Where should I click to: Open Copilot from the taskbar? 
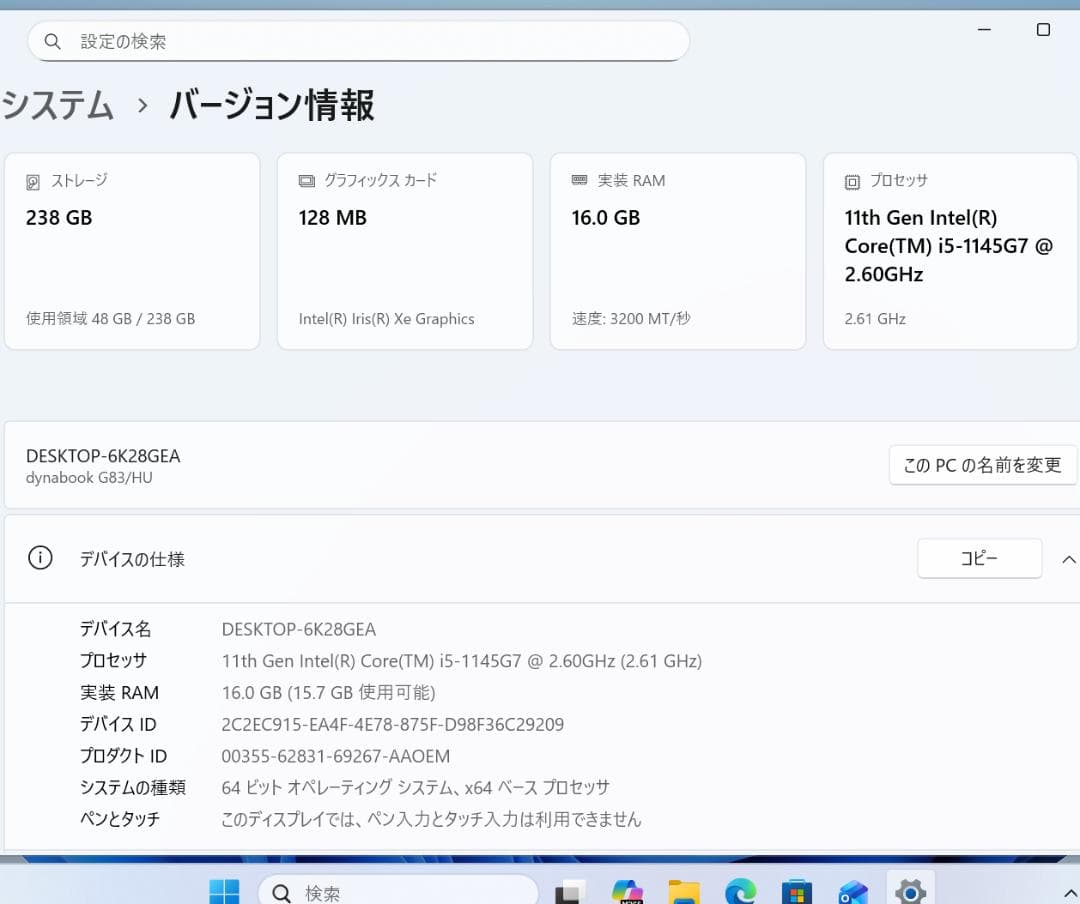coord(626,890)
